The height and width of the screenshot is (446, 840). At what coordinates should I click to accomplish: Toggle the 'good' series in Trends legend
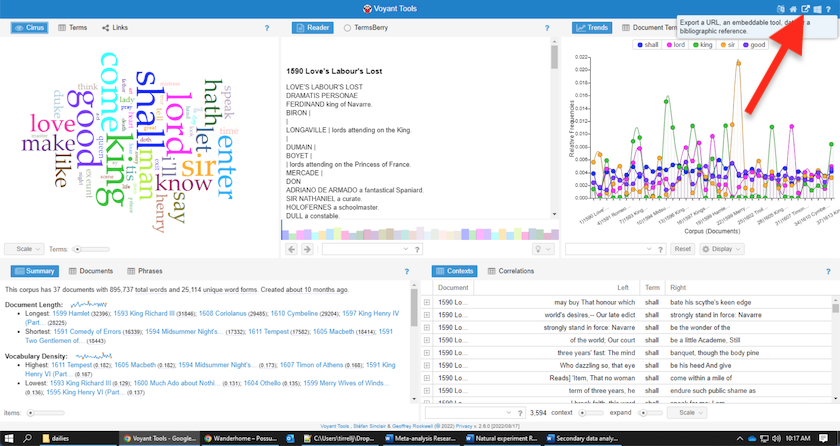pos(754,45)
